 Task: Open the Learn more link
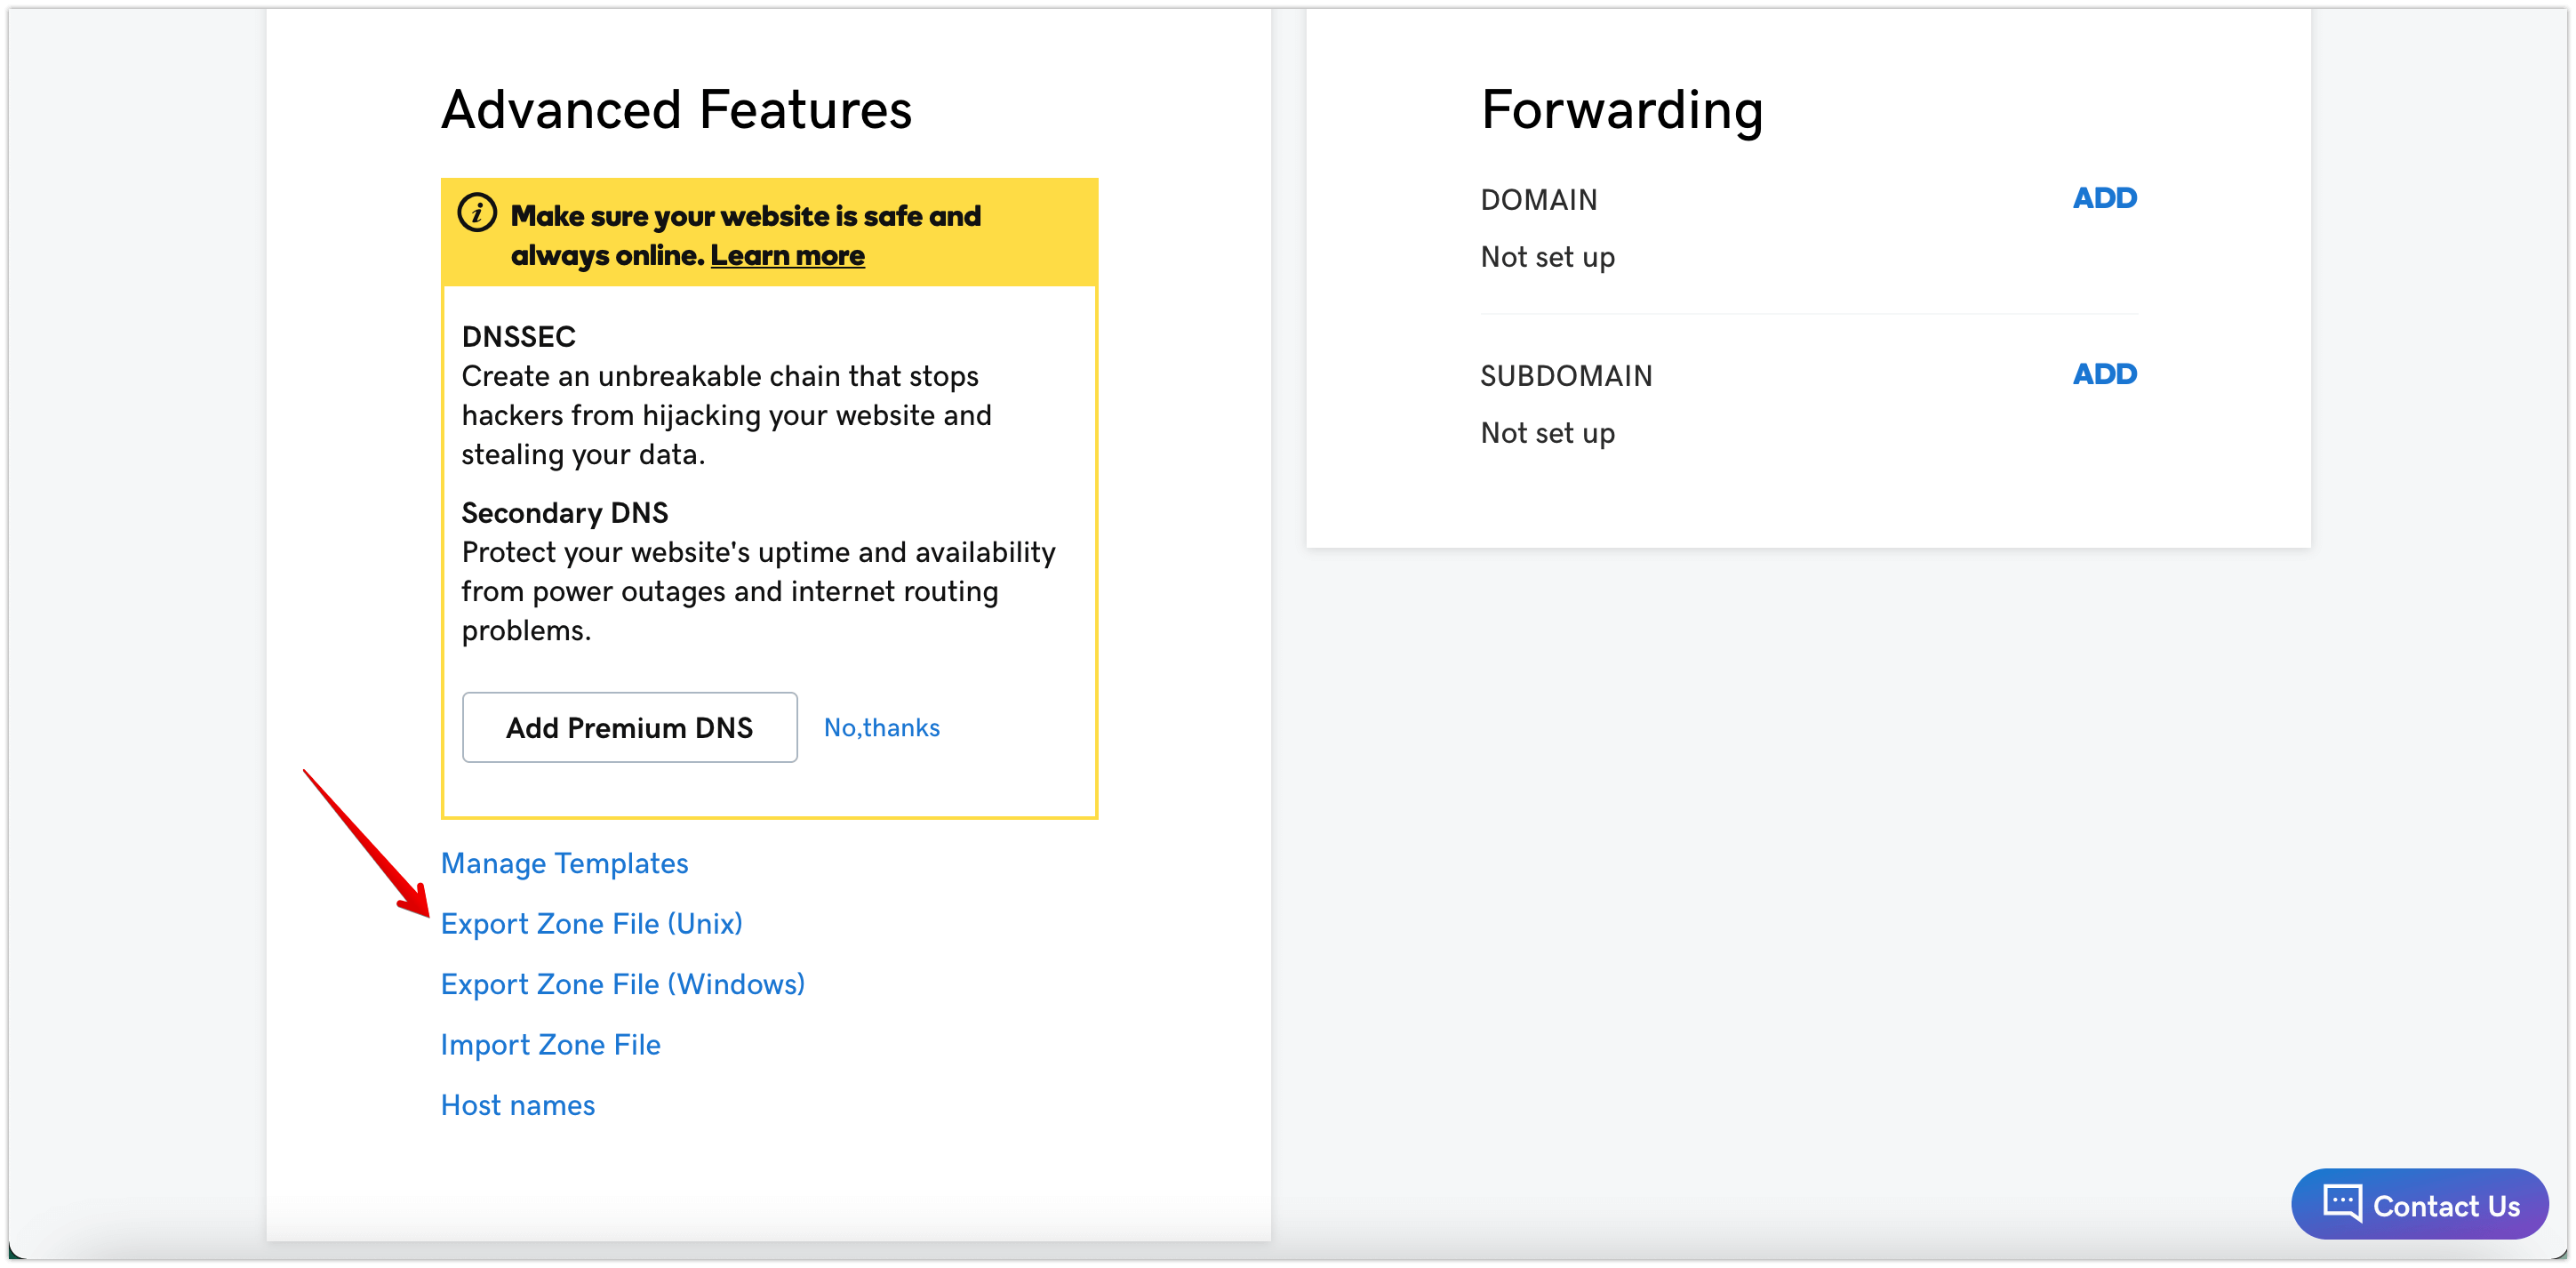pos(787,255)
